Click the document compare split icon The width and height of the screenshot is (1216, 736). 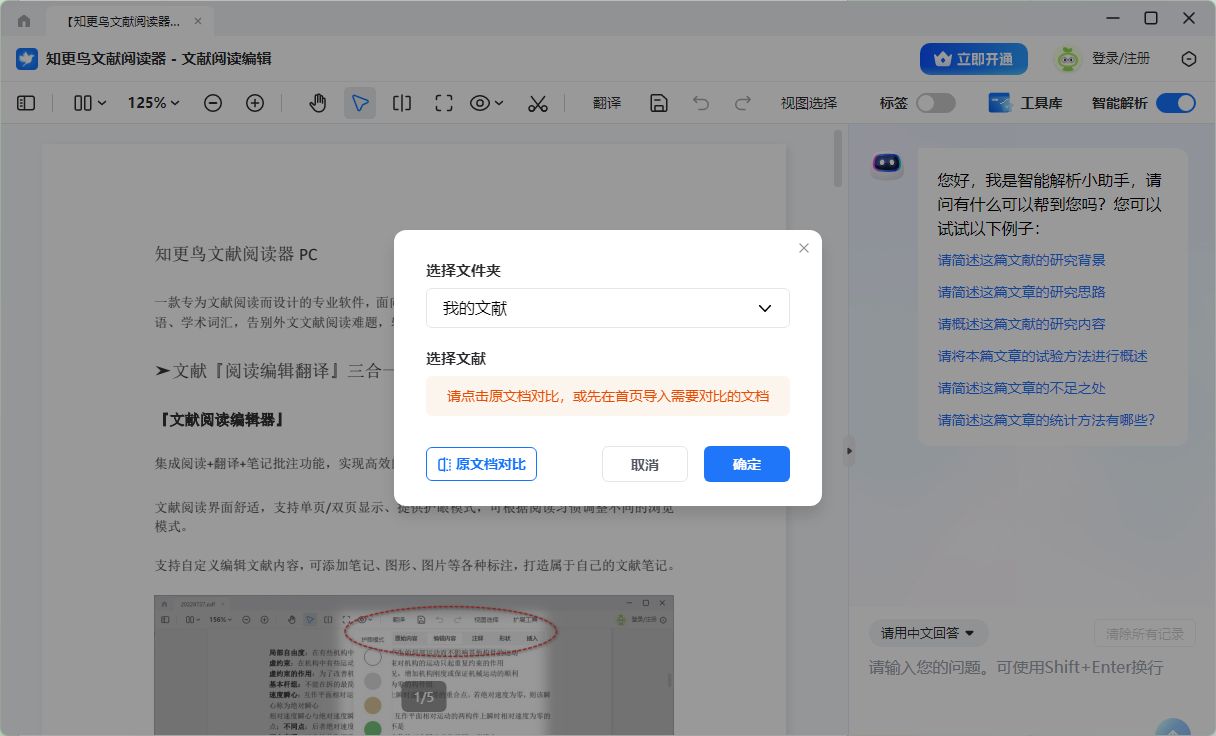pyautogui.click(x=402, y=103)
